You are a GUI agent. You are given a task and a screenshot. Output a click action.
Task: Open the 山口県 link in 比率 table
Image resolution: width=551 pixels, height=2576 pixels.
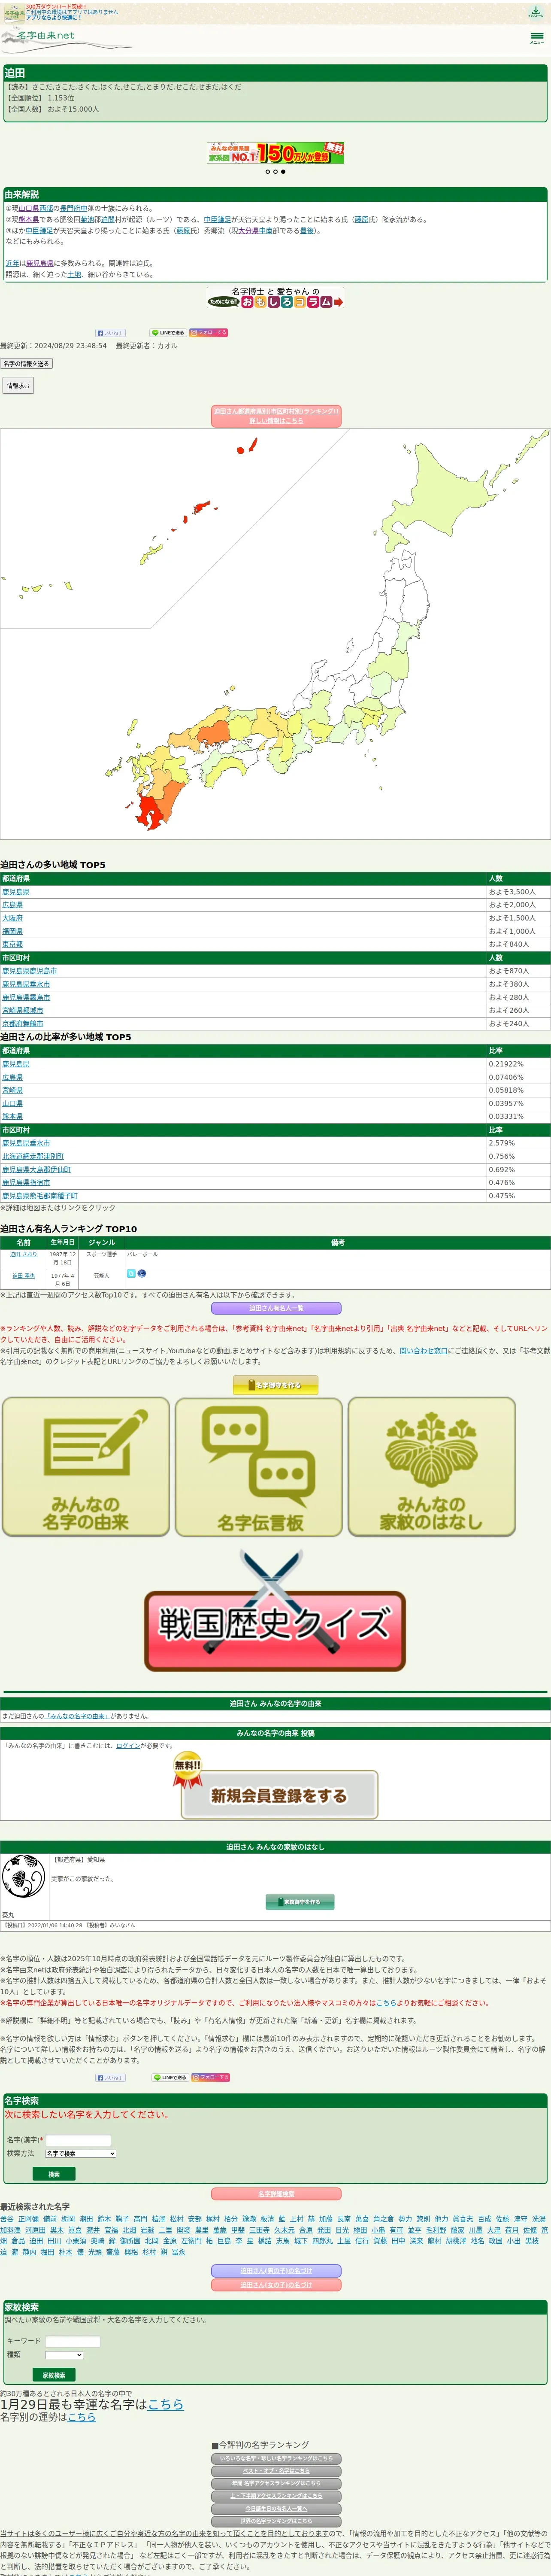tap(12, 1103)
